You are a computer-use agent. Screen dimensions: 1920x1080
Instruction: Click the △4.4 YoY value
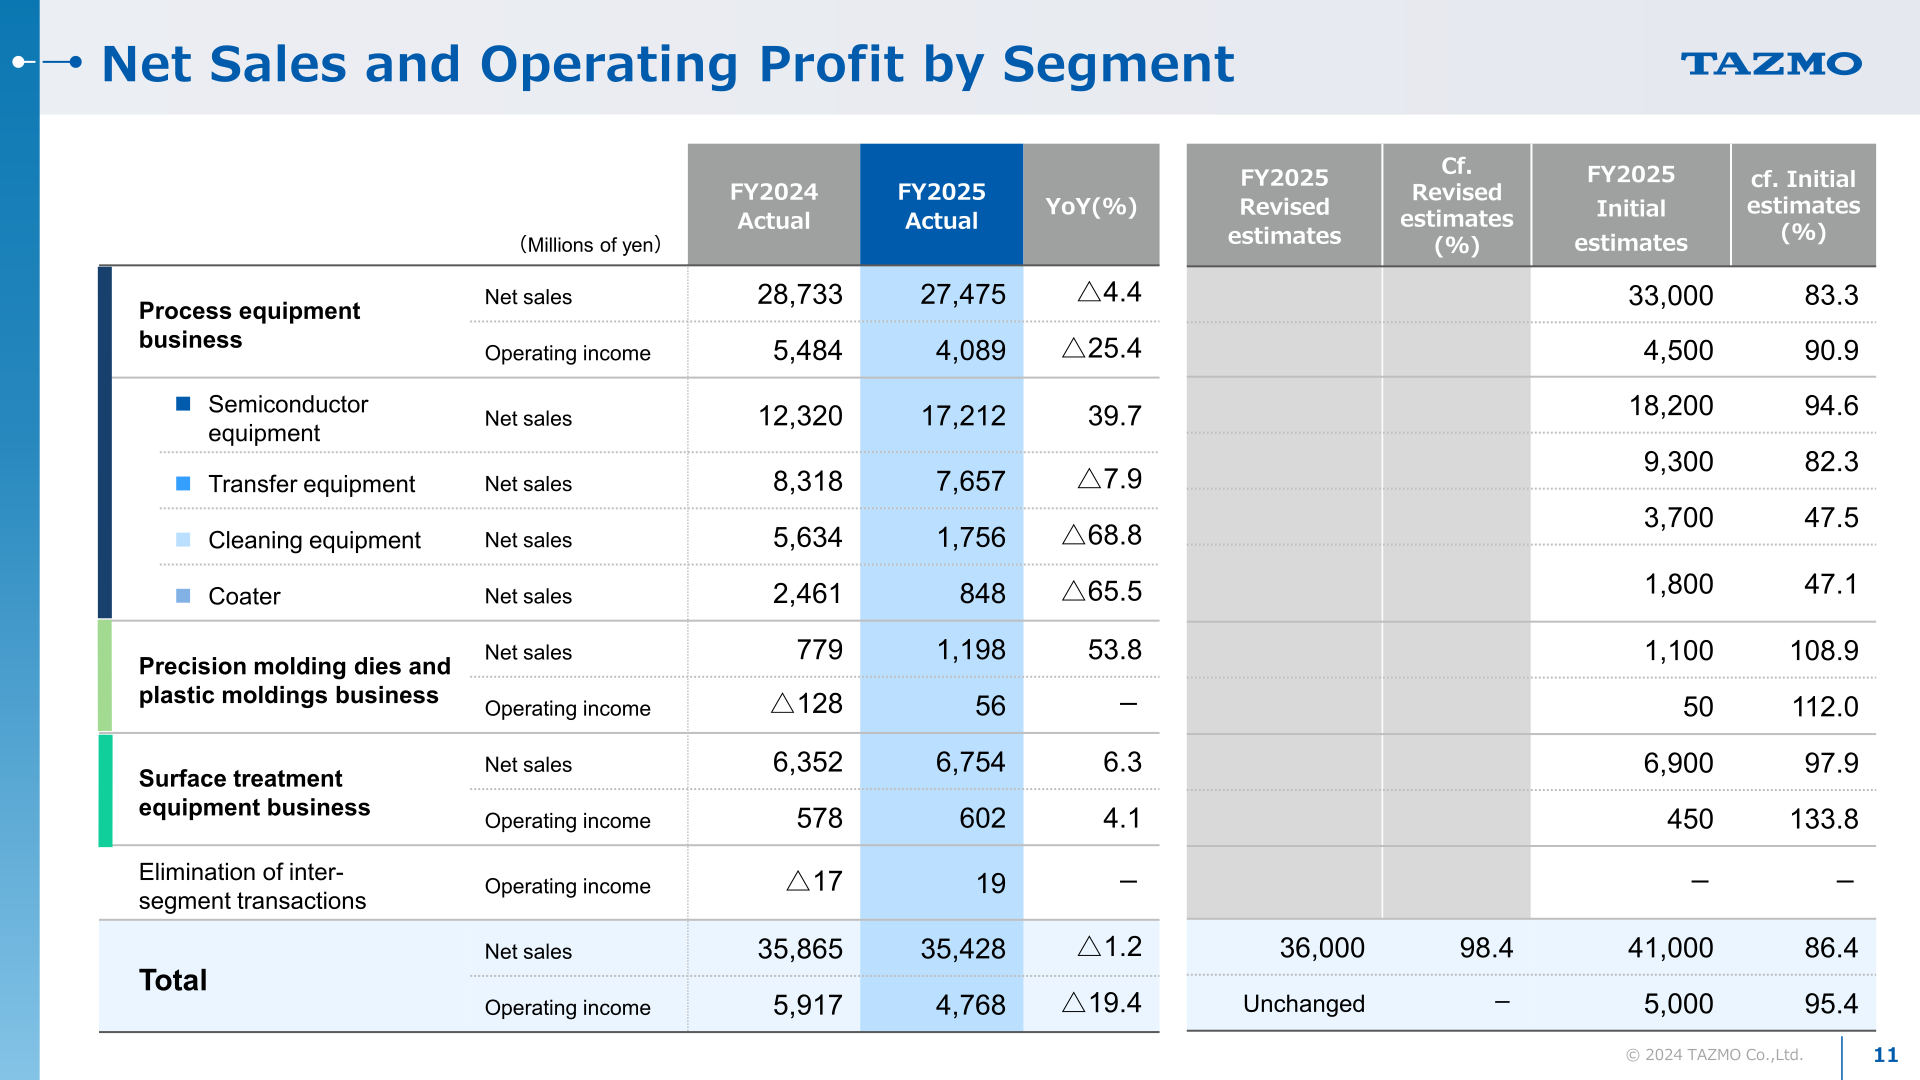(x=1109, y=292)
